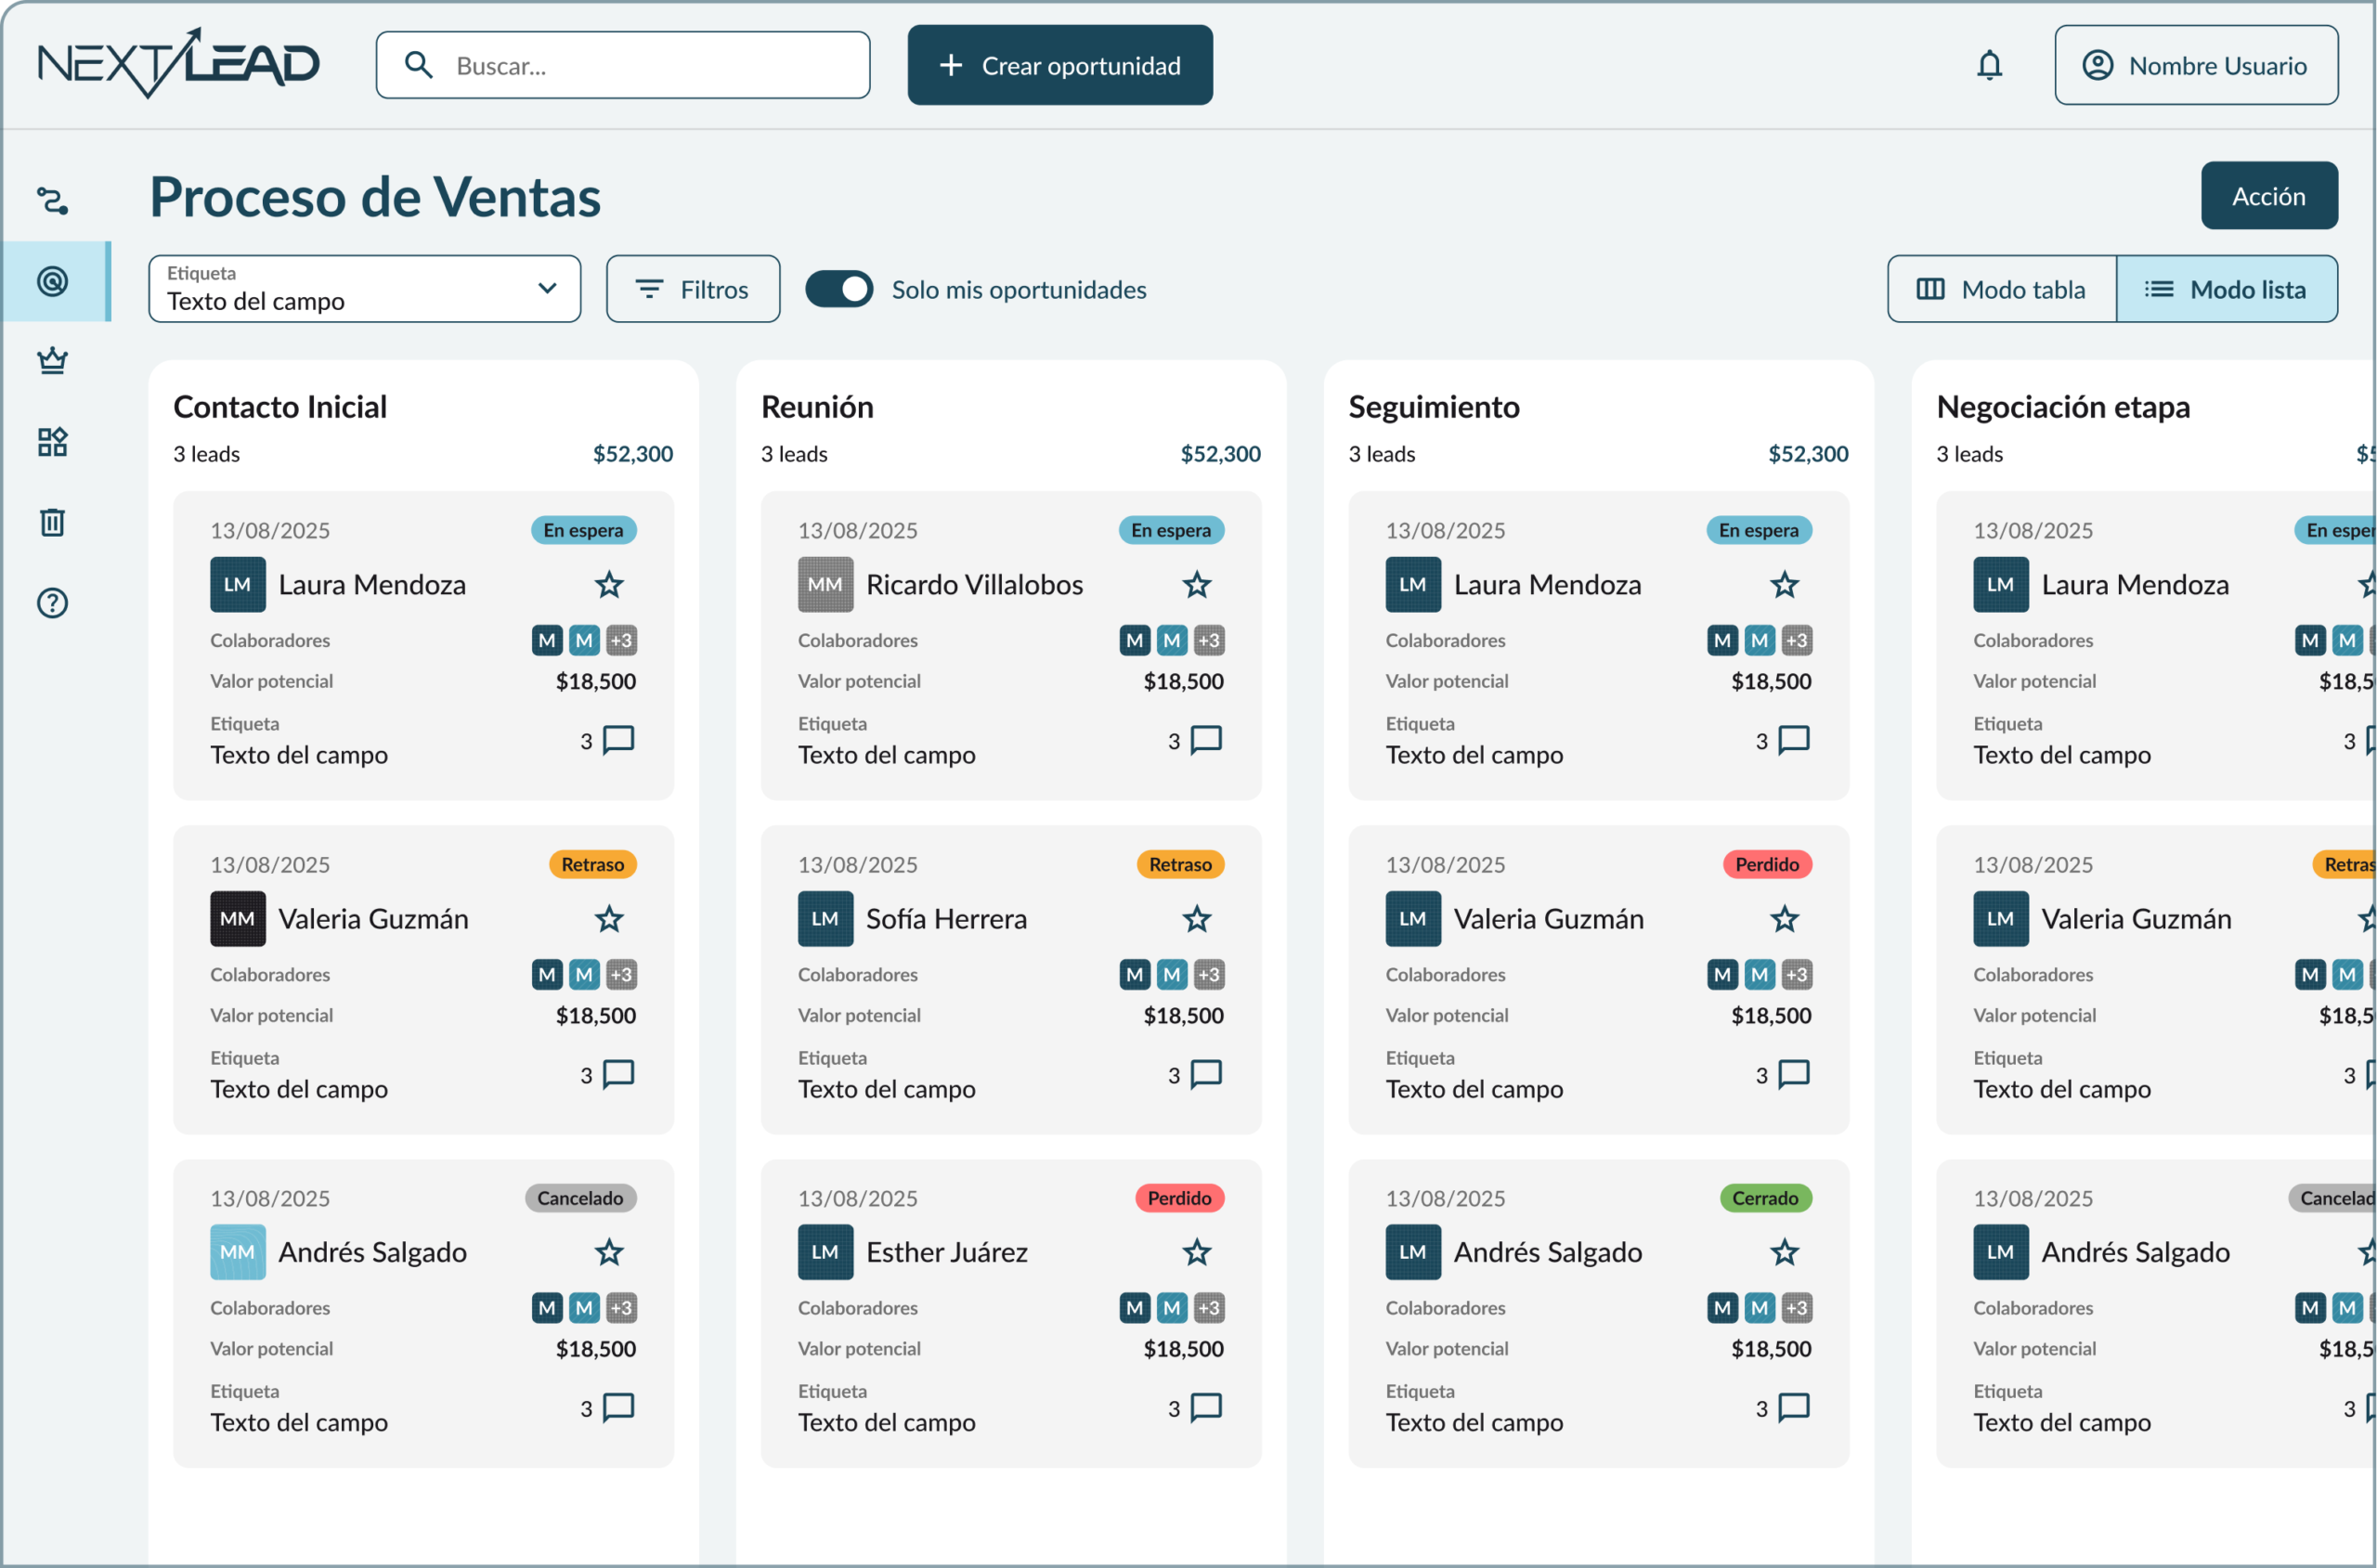Click the 'Perdido' status badge on Esther Juárez's card
The image size is (2377, 1568).
(x=1180, y=1198)
